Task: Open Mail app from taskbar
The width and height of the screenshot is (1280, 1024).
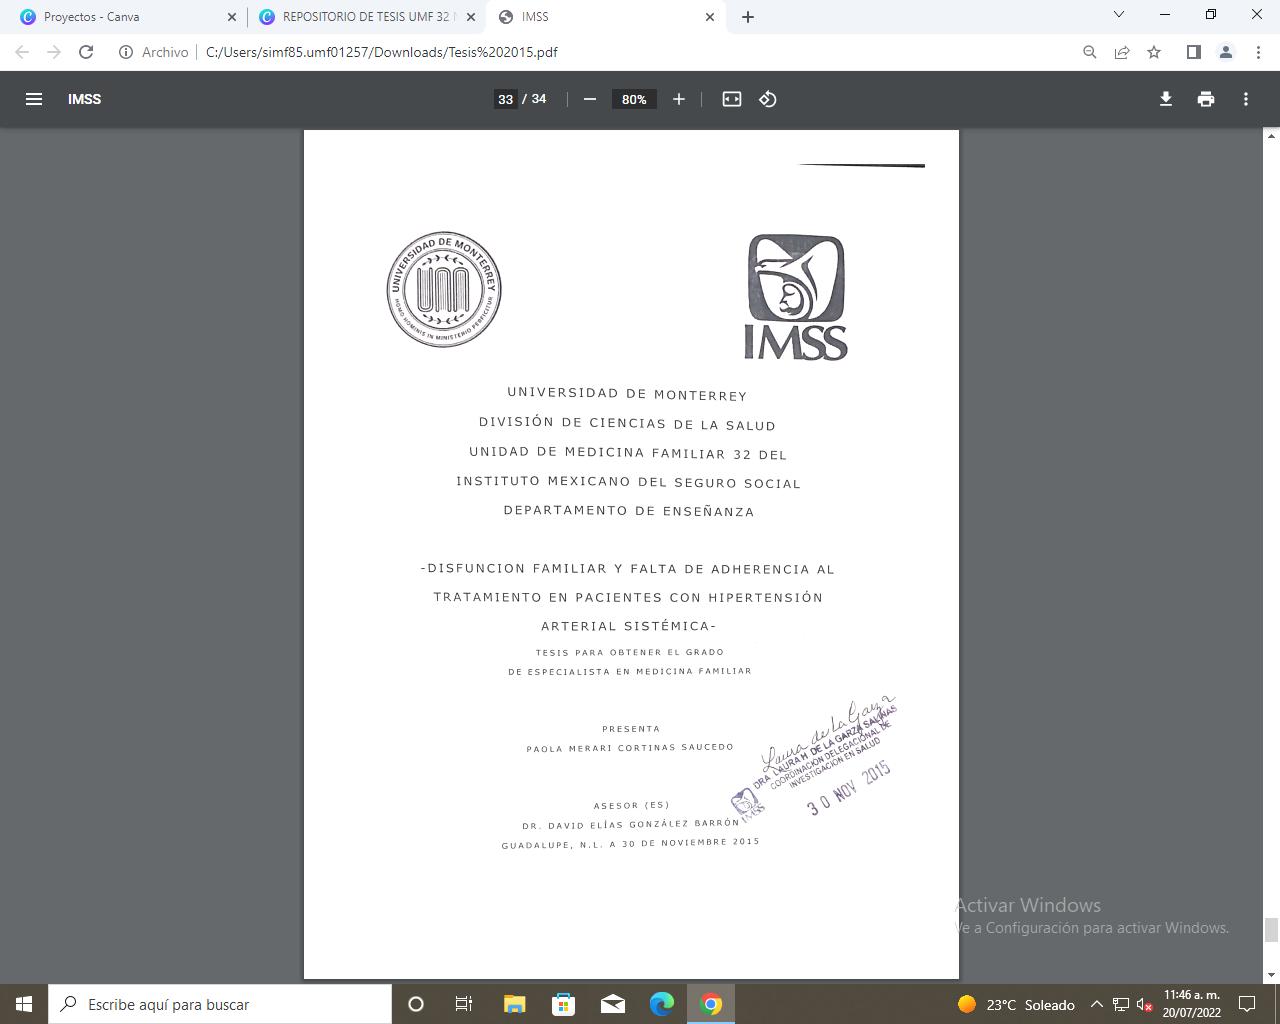Action: pos(613,1004)
